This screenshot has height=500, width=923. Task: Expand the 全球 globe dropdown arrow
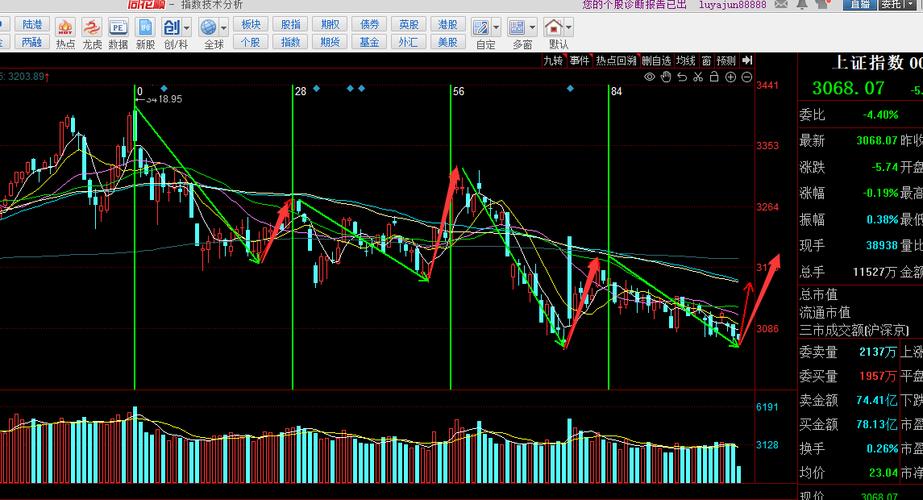coord(223,27)
